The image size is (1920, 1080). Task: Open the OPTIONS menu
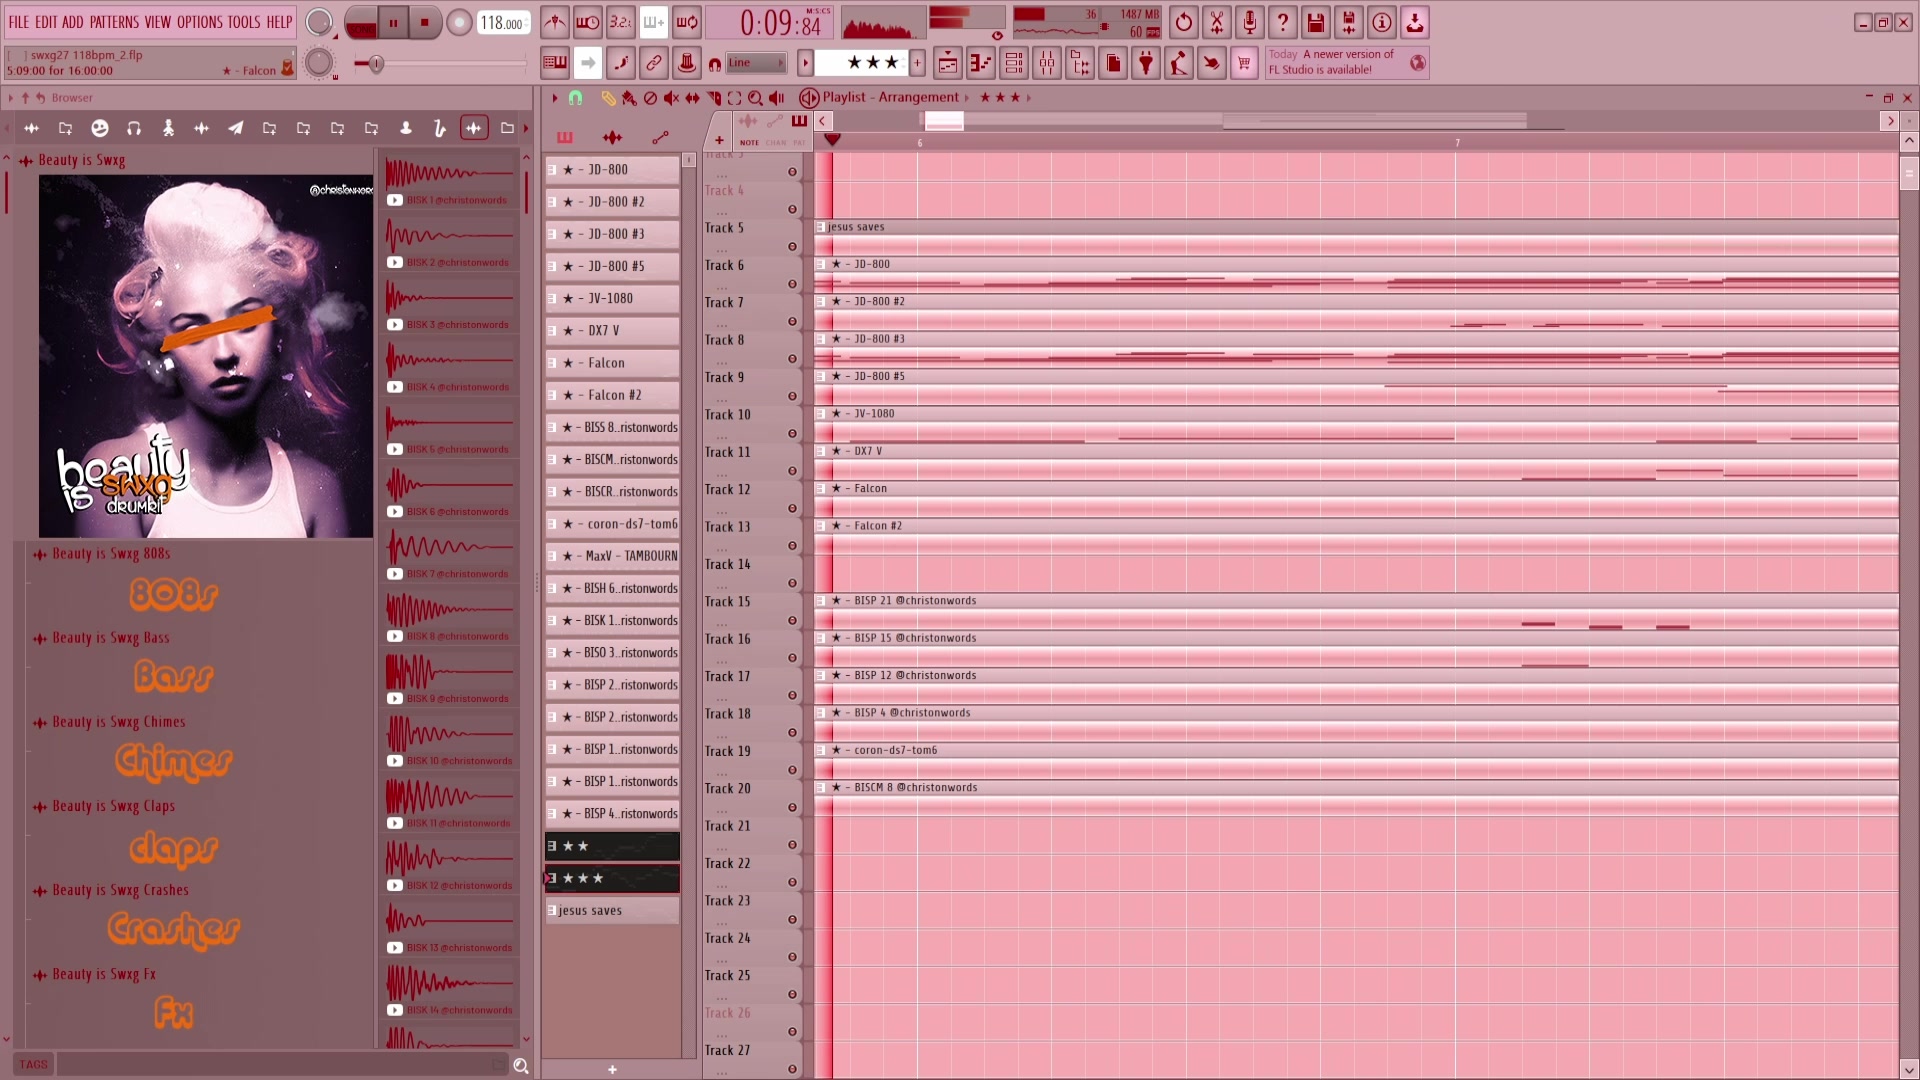199,22
